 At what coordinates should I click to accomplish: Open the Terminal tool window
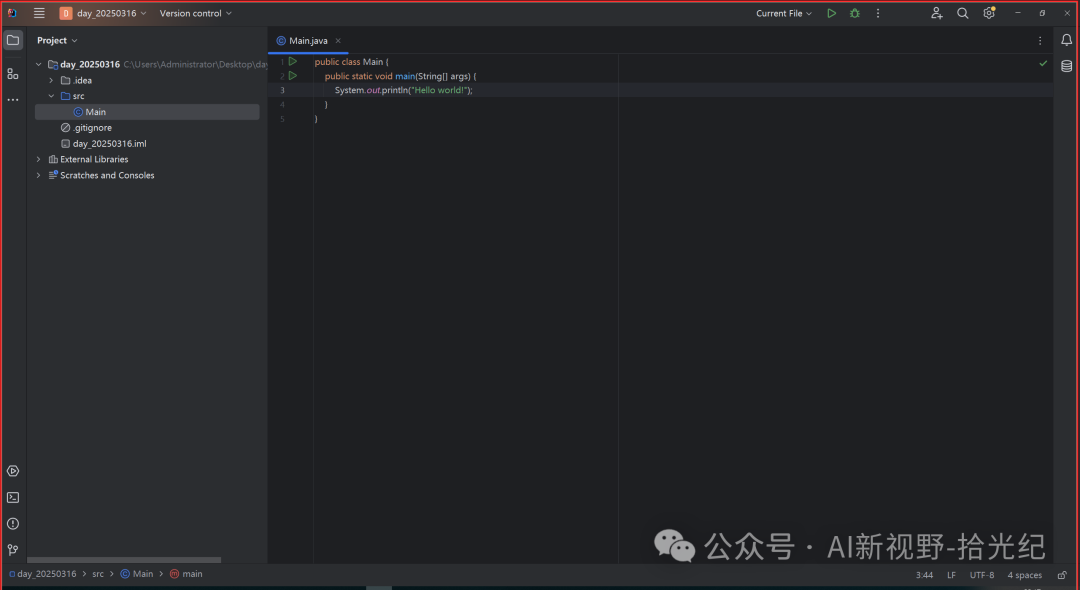click(x=13, y=497)
